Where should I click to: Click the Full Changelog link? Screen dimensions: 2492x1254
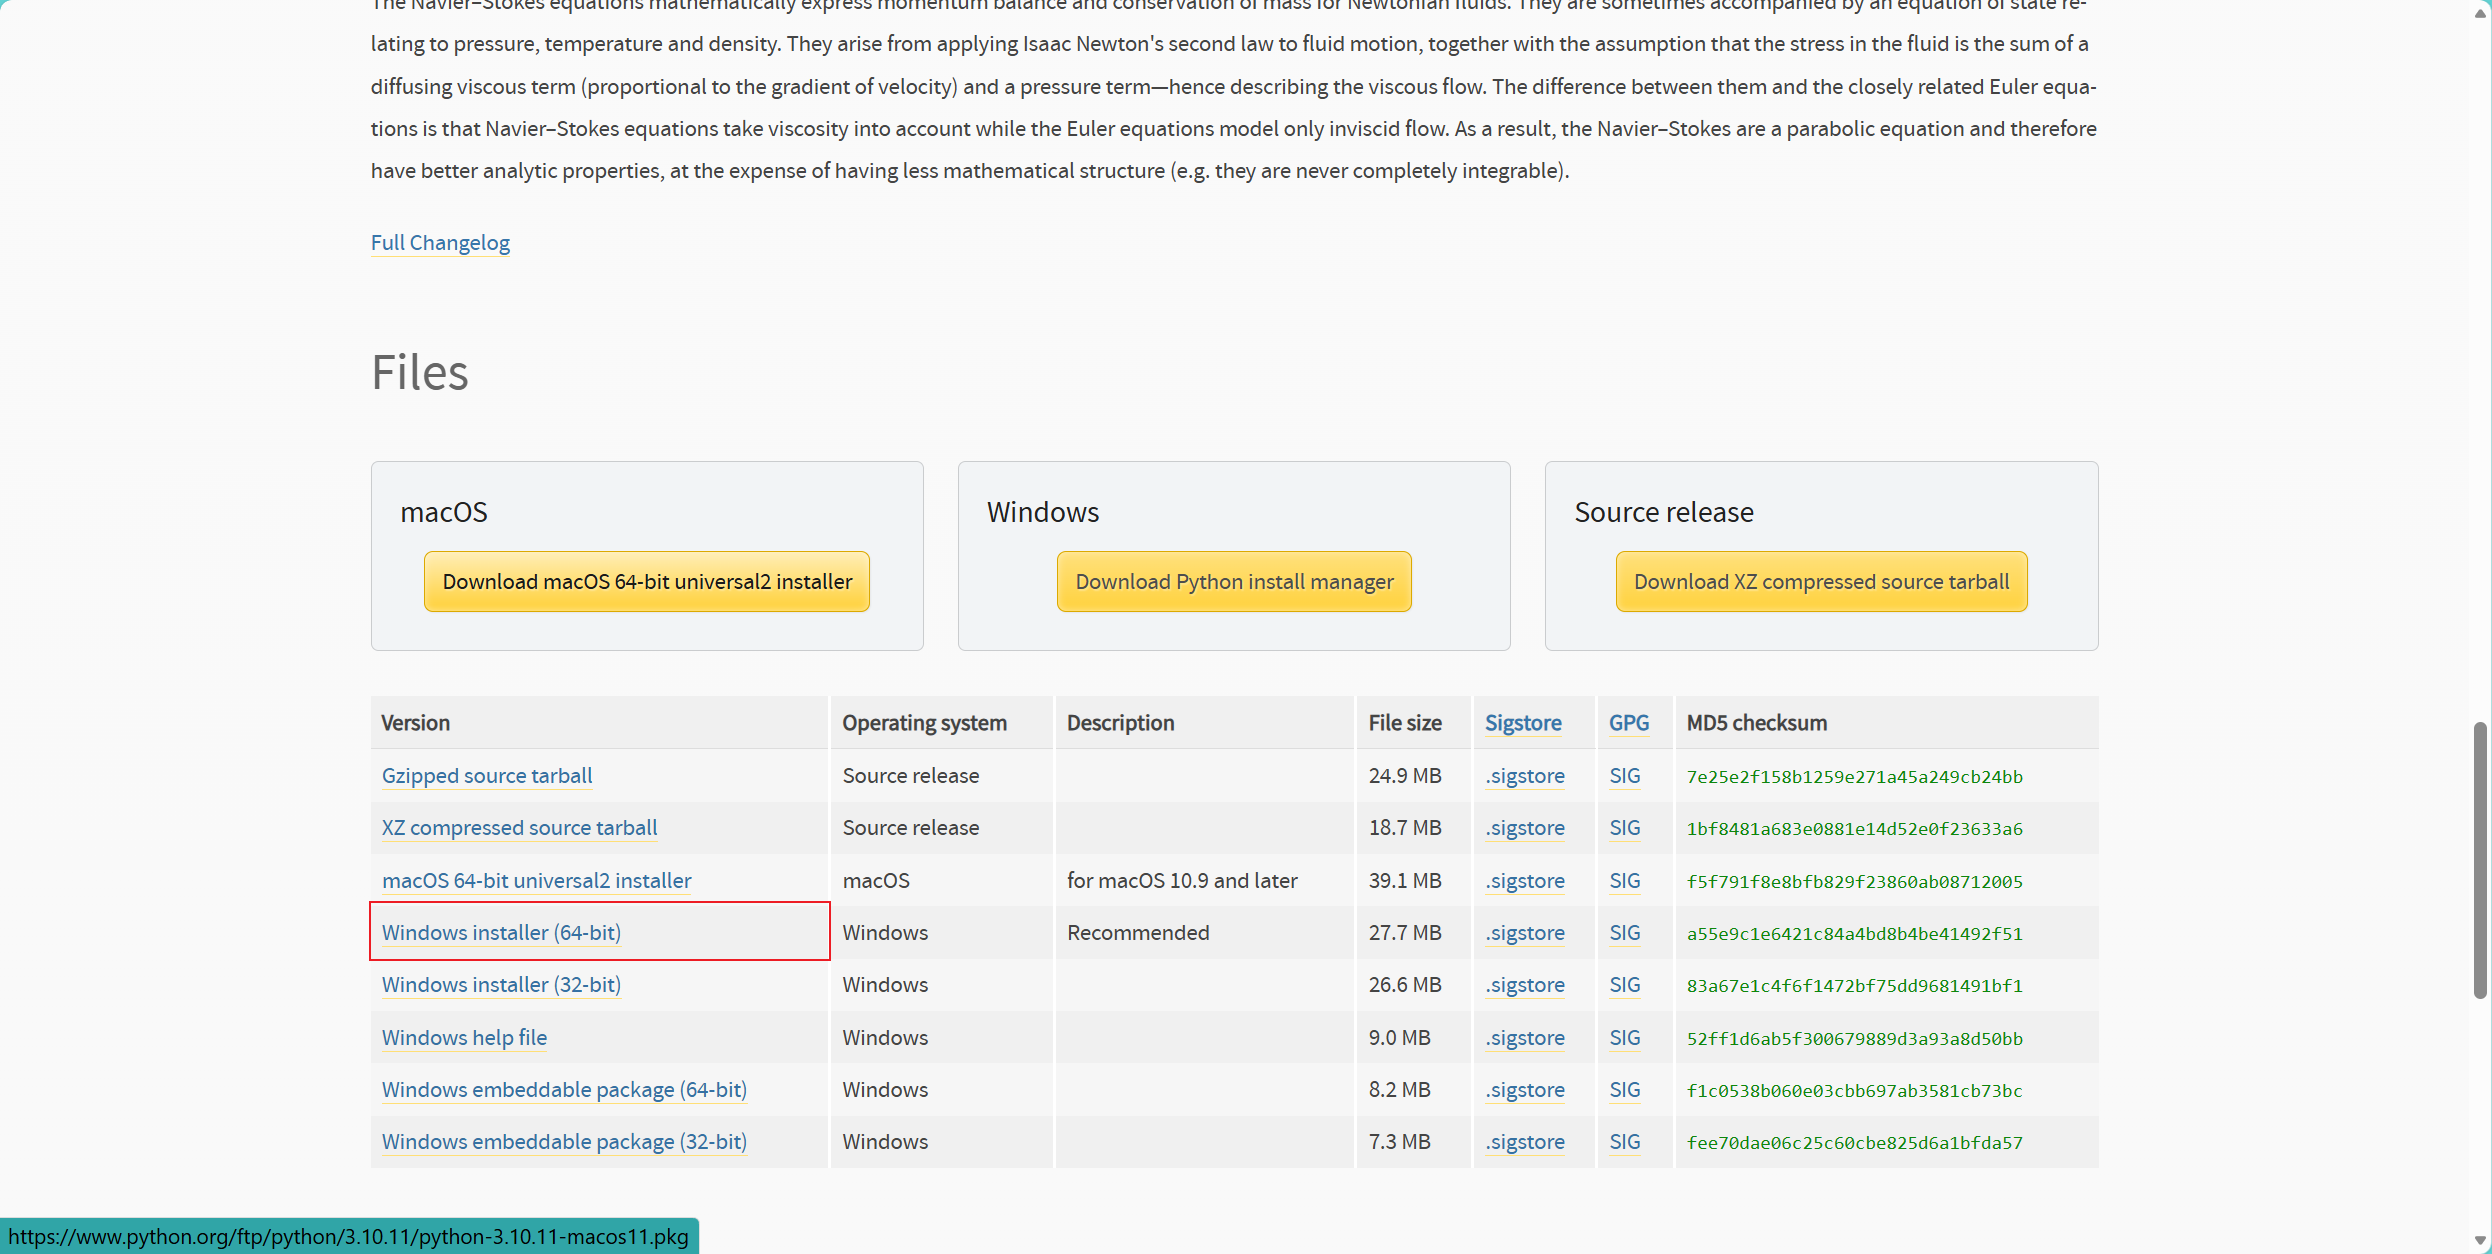[x=440, y=243]
